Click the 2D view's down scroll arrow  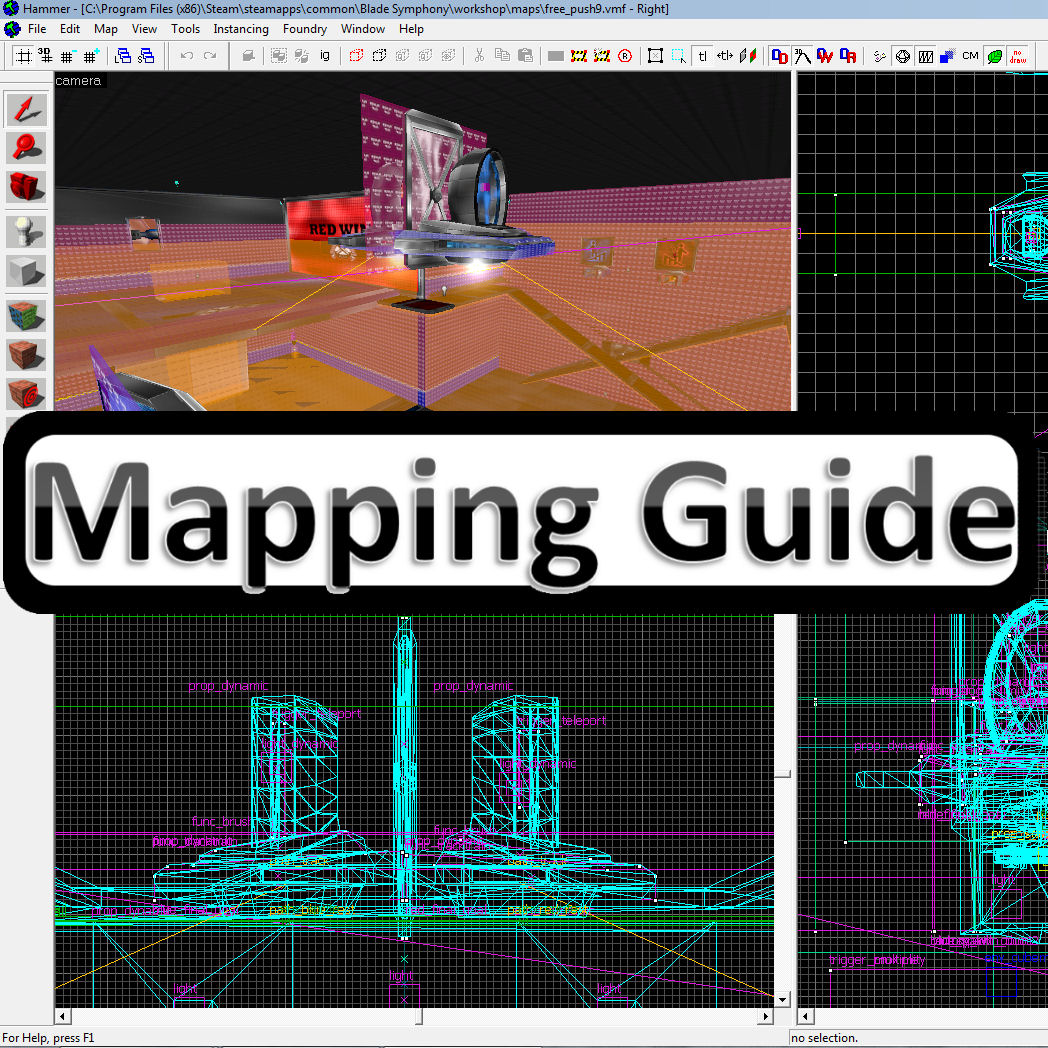click(x=783, y=998)
